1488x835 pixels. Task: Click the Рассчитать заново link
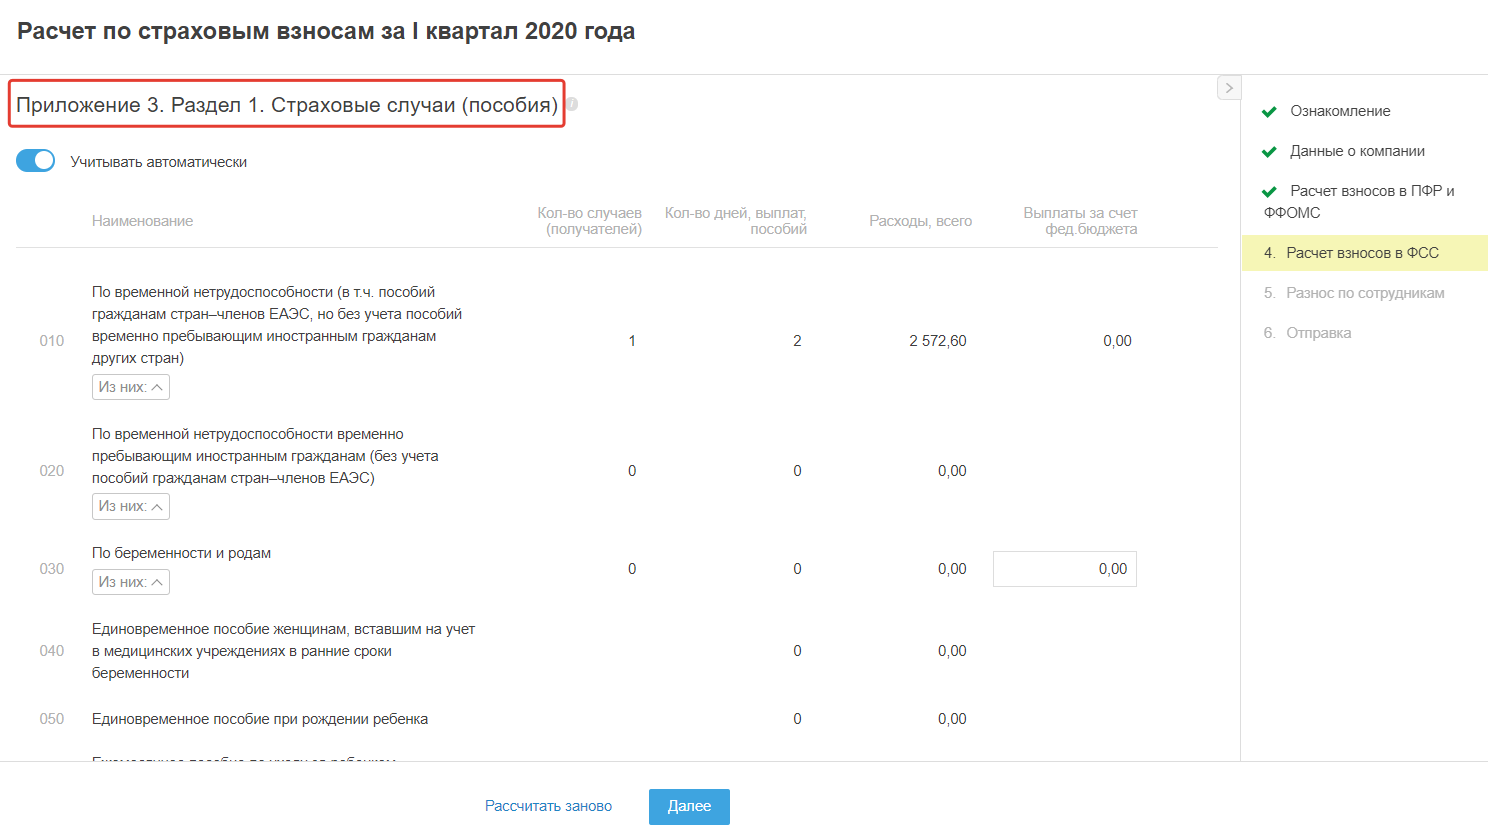coord(548,806)
